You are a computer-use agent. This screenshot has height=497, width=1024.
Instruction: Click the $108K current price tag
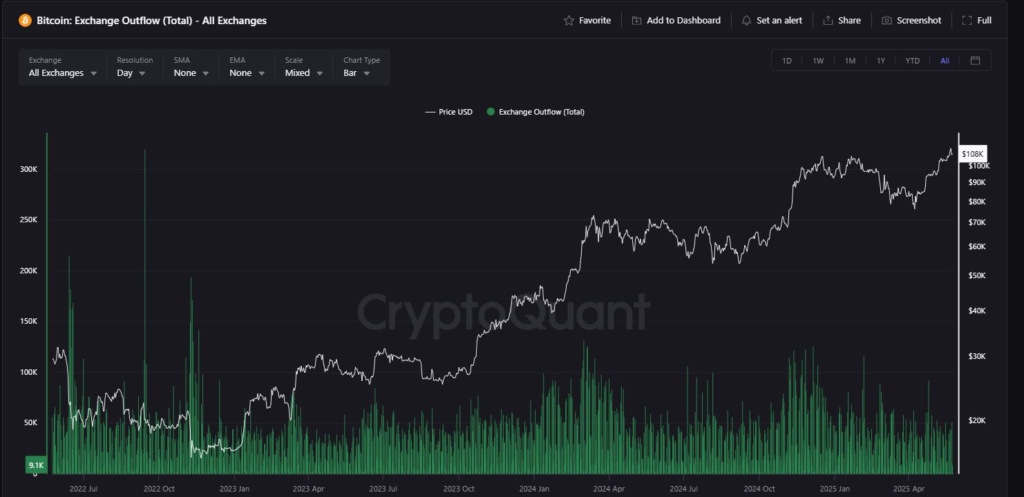972,154
